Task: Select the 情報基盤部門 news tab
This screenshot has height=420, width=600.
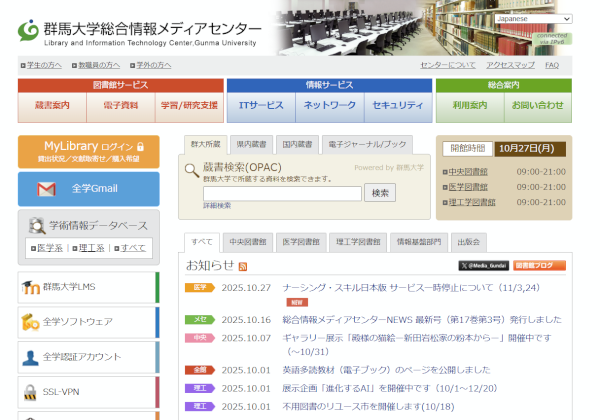Action: (x=419, y=242)
